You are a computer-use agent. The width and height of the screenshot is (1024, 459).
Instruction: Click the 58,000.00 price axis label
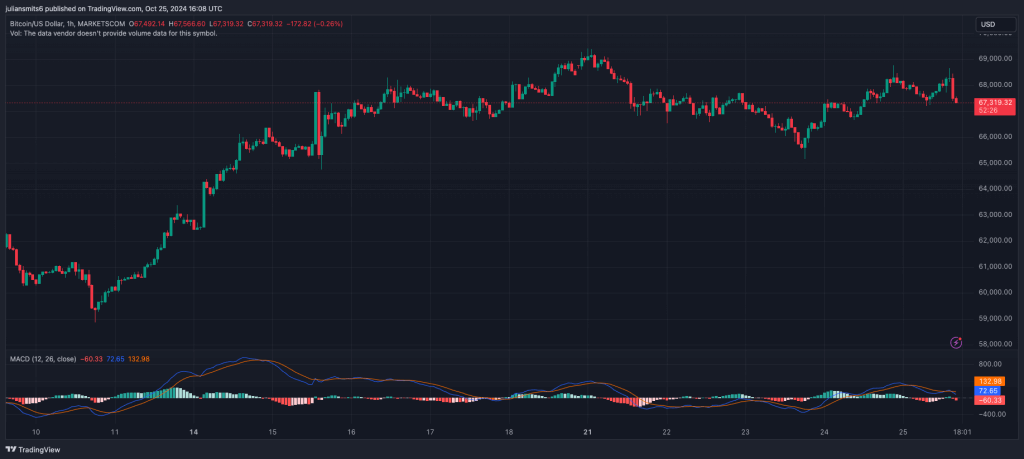coord(995,344)
